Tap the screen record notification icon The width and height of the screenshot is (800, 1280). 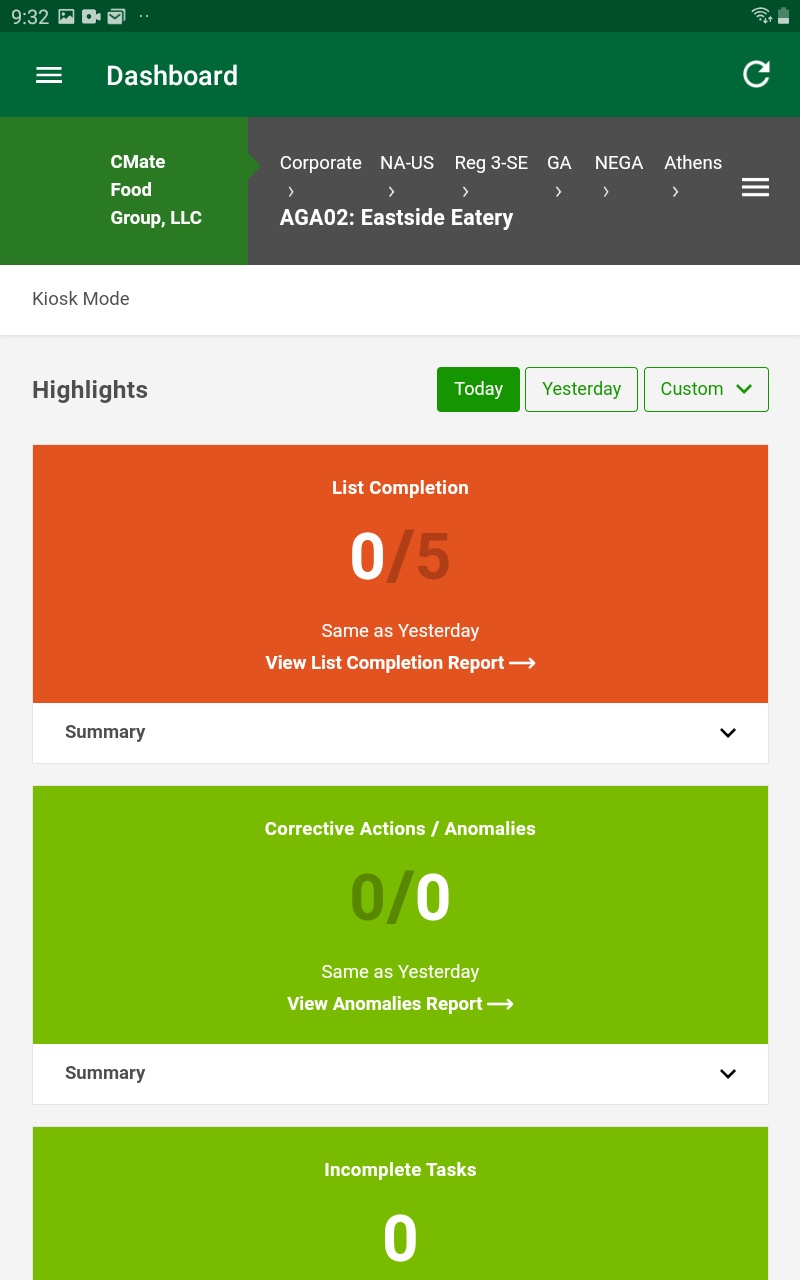90,16
